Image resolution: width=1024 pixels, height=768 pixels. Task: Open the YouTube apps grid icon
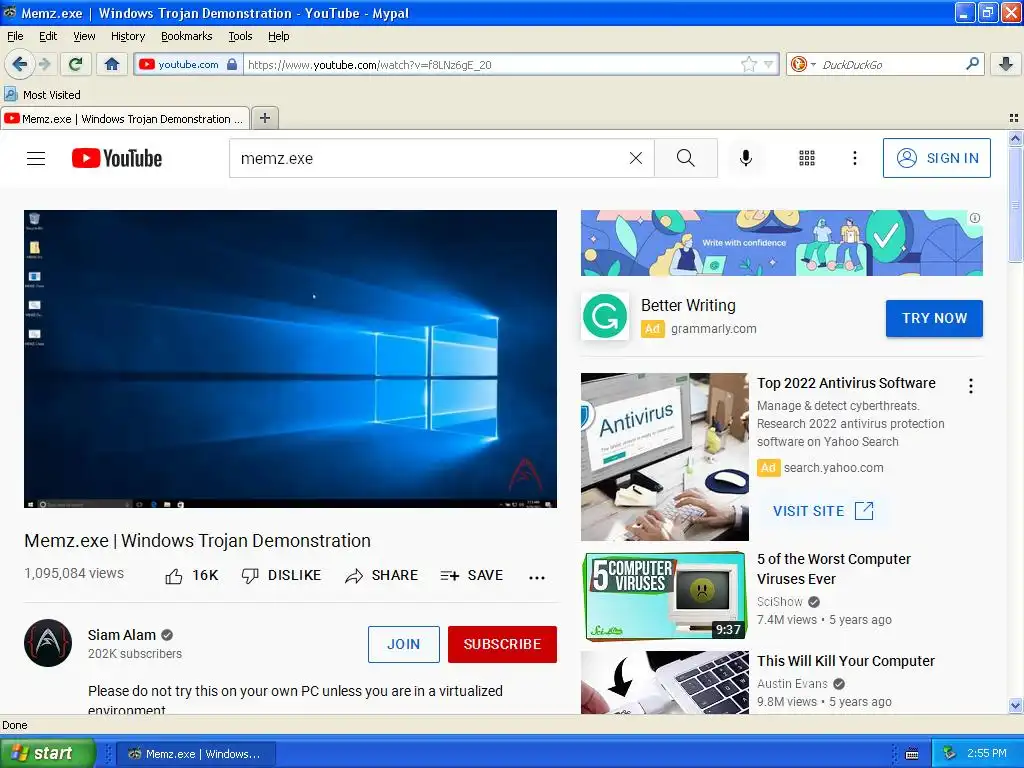click(807, 158)
